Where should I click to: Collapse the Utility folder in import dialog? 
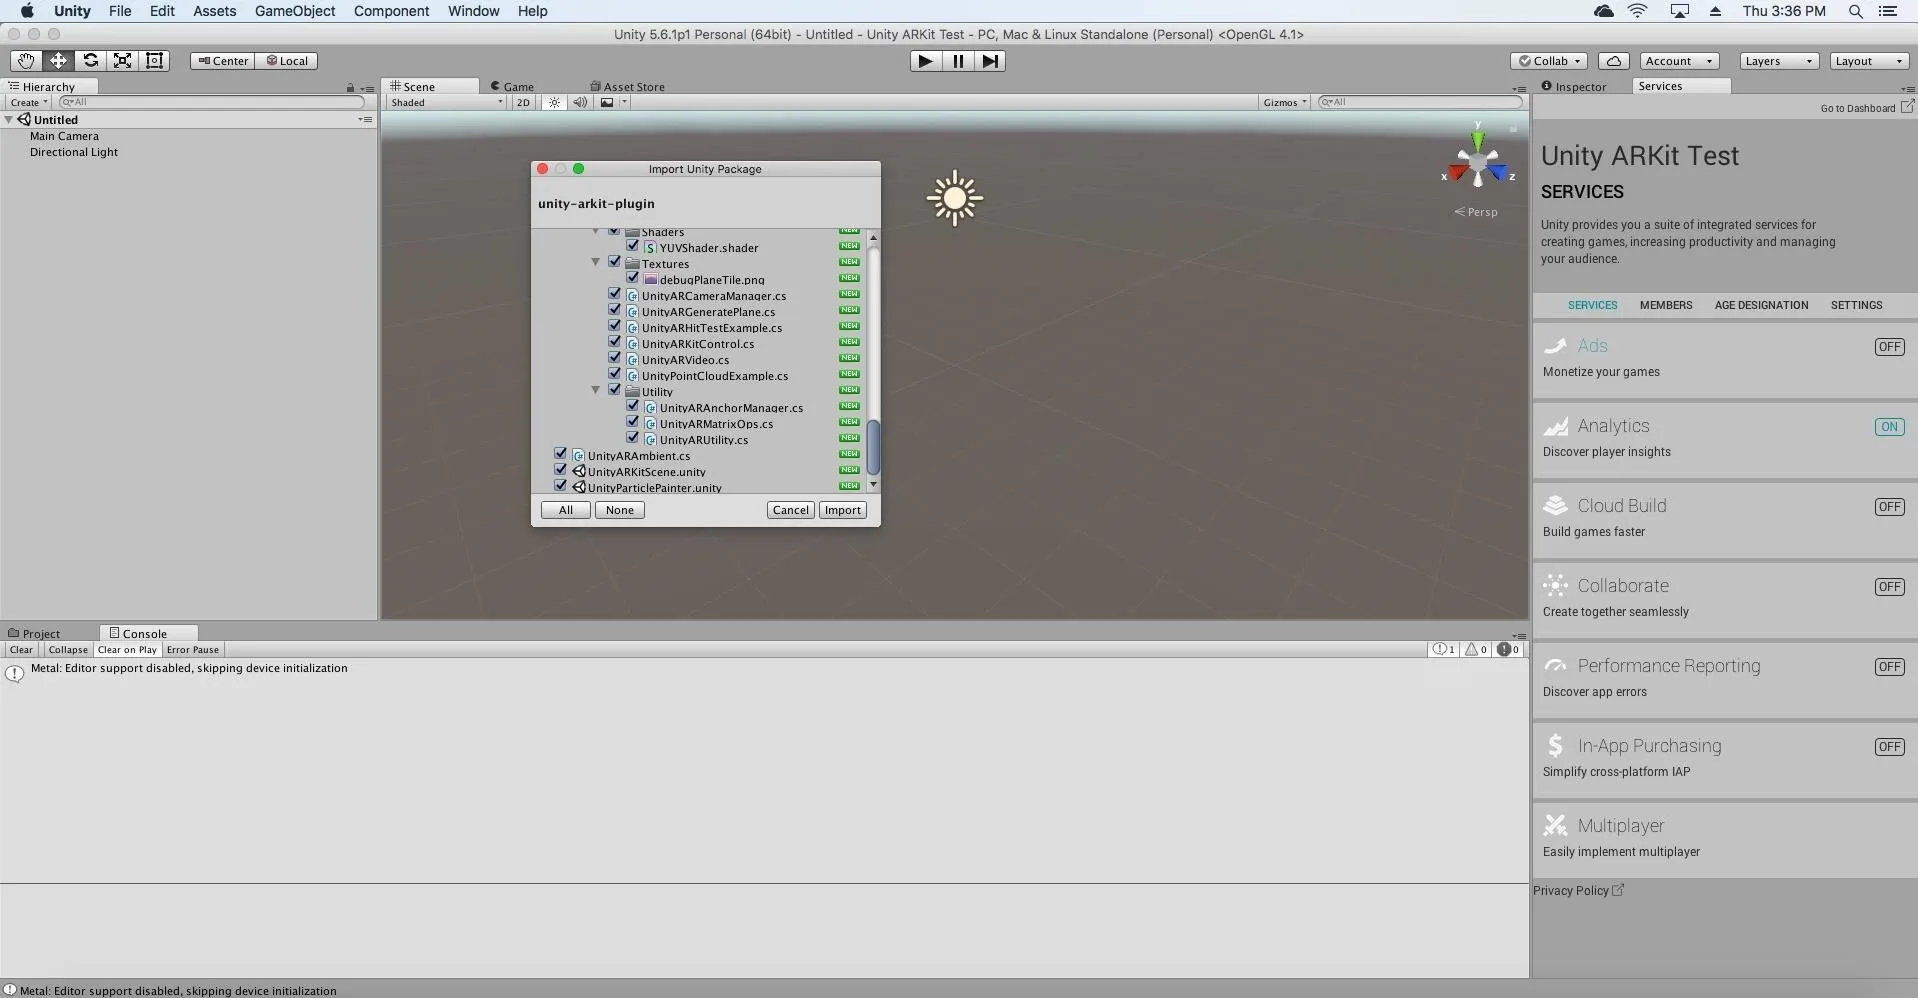point(596,390)
